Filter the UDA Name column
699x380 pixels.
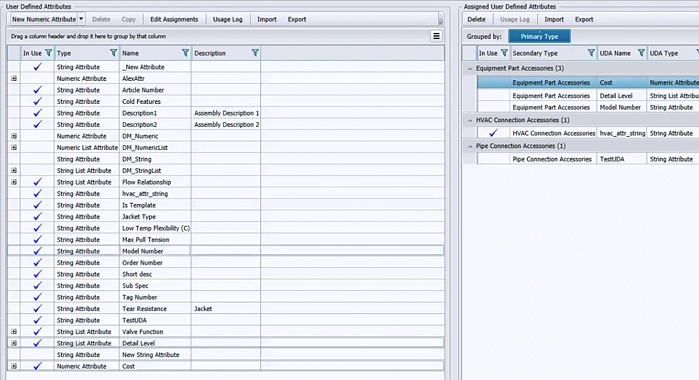click(x=641, y=53)
